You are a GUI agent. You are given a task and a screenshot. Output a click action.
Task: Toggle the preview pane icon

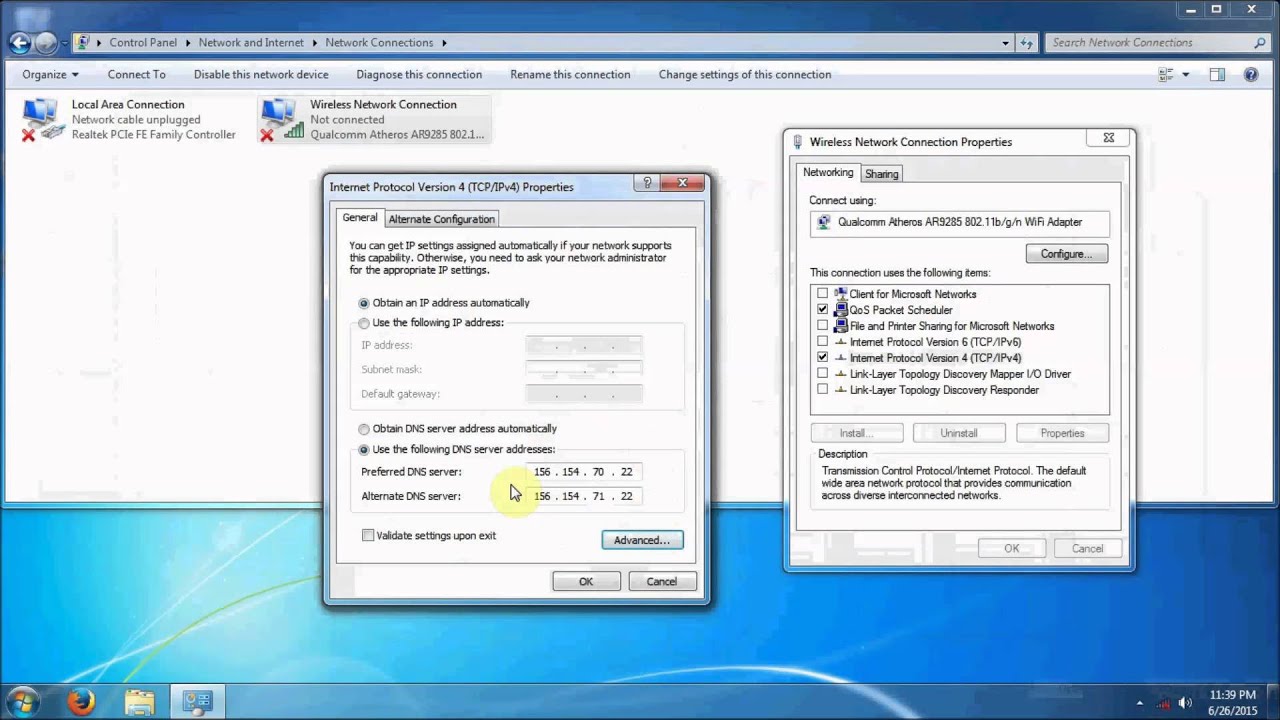1217,74
